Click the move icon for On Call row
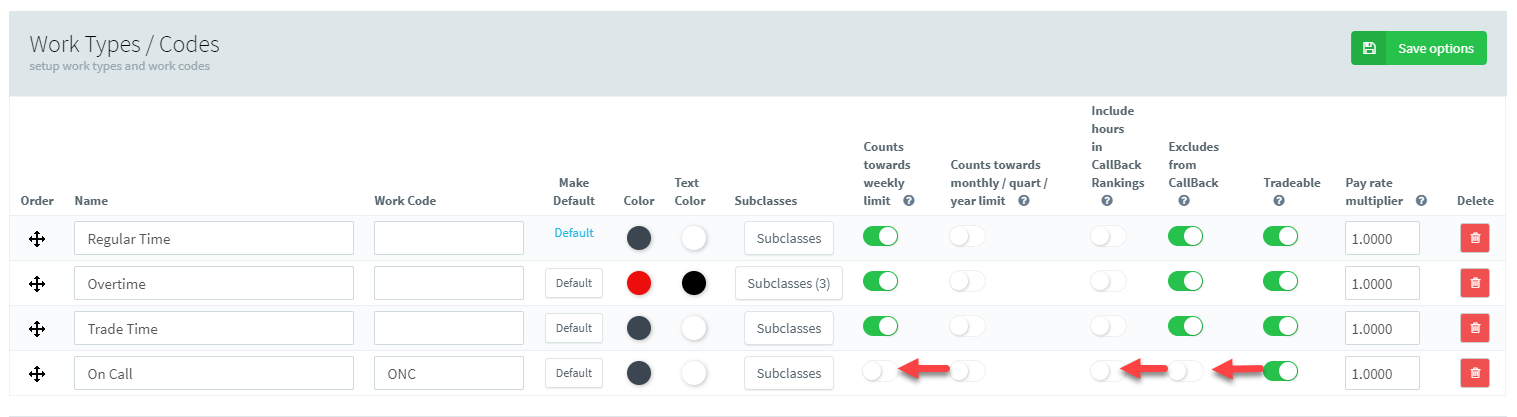1517x417 pixels. click(37, 373)
